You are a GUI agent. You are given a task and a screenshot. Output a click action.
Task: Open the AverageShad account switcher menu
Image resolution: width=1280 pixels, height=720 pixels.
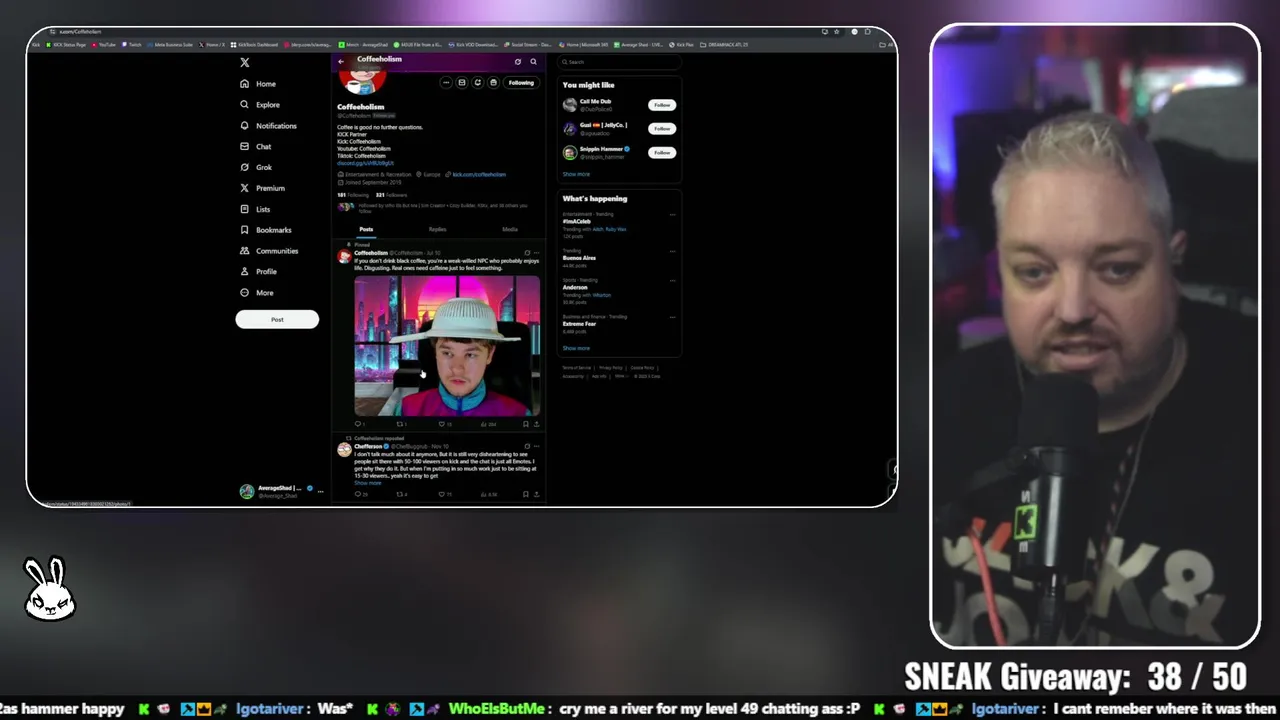(x=281, y=491)
